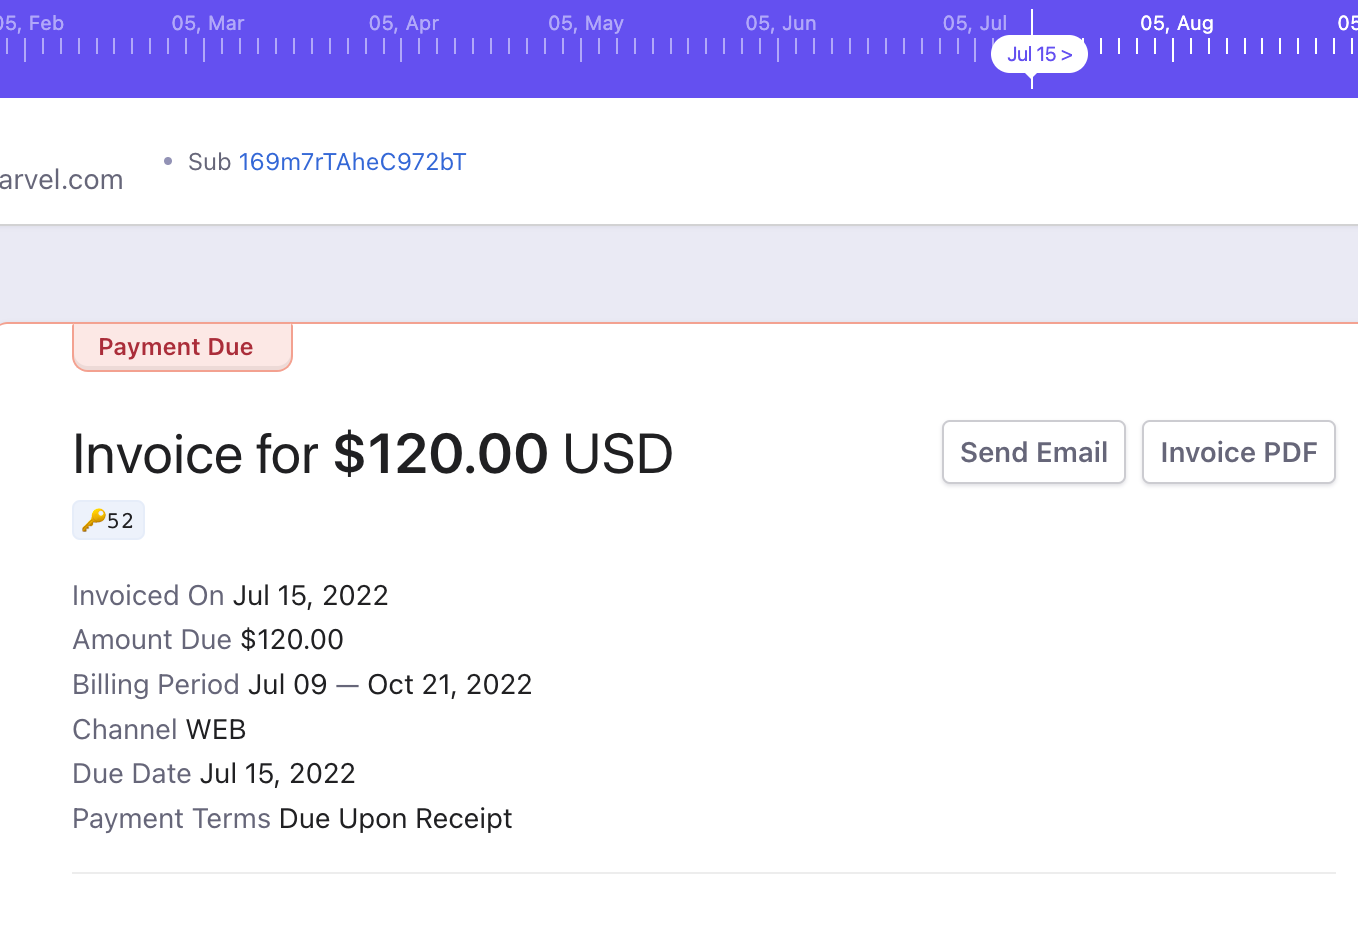Jump to 05, Mar on the timeline
The height and width of the screenshot is (940, 1358).
208,23
